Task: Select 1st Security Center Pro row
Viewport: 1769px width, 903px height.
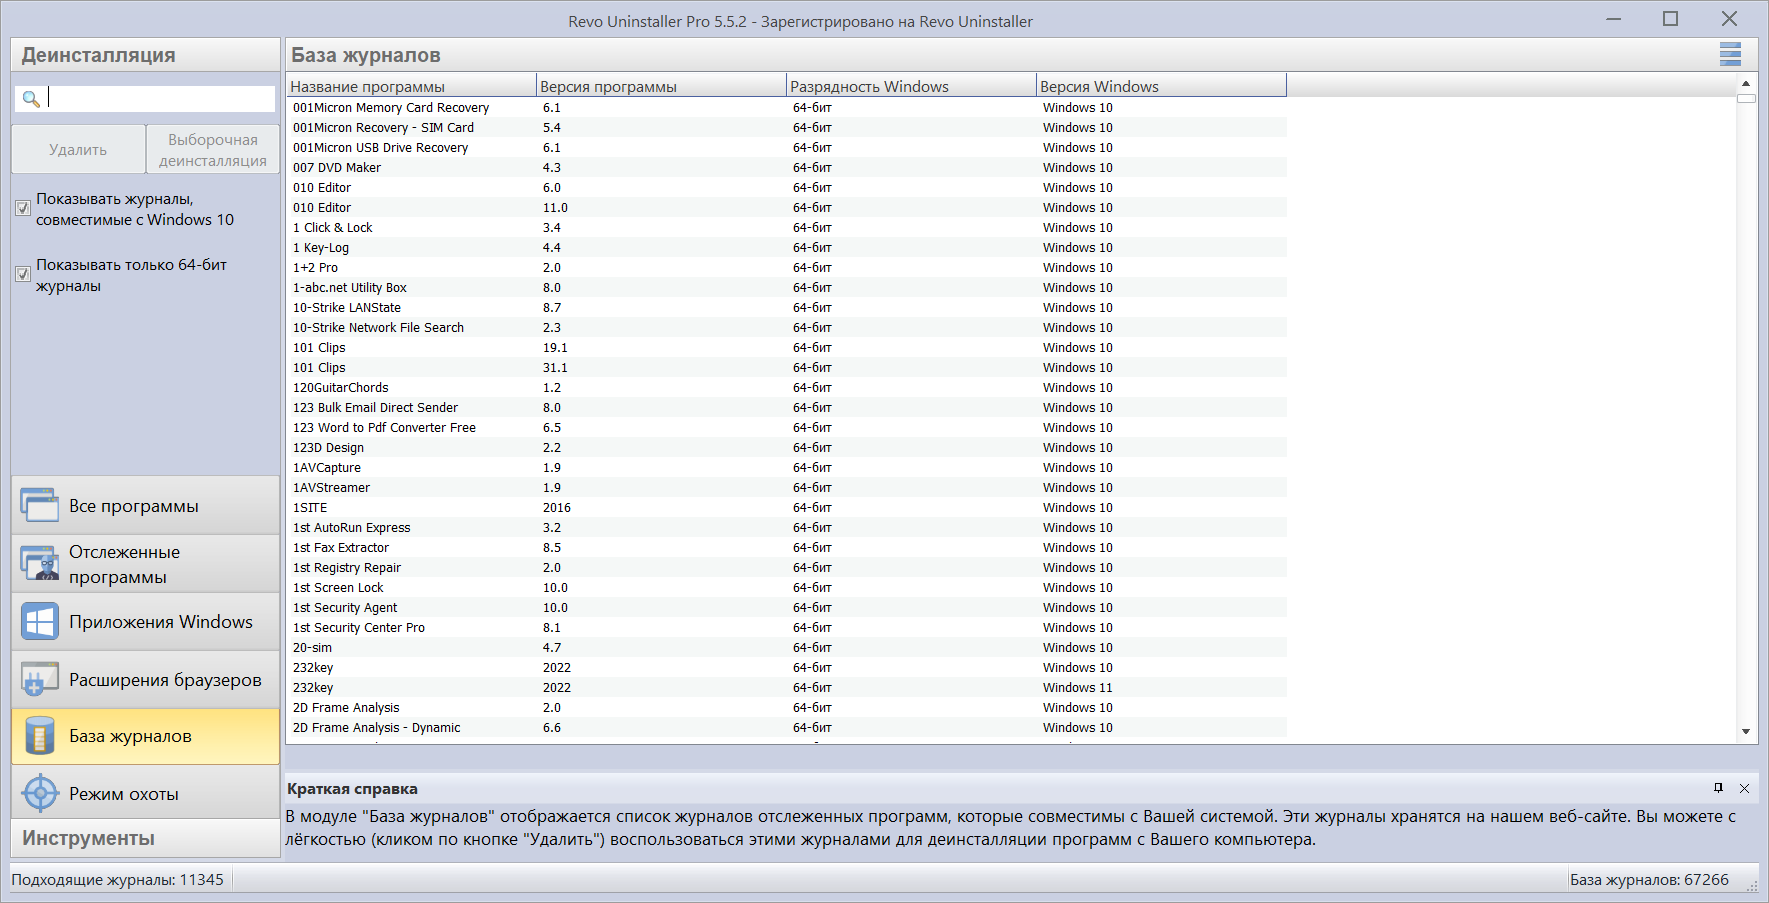Action: pos(786,628)
